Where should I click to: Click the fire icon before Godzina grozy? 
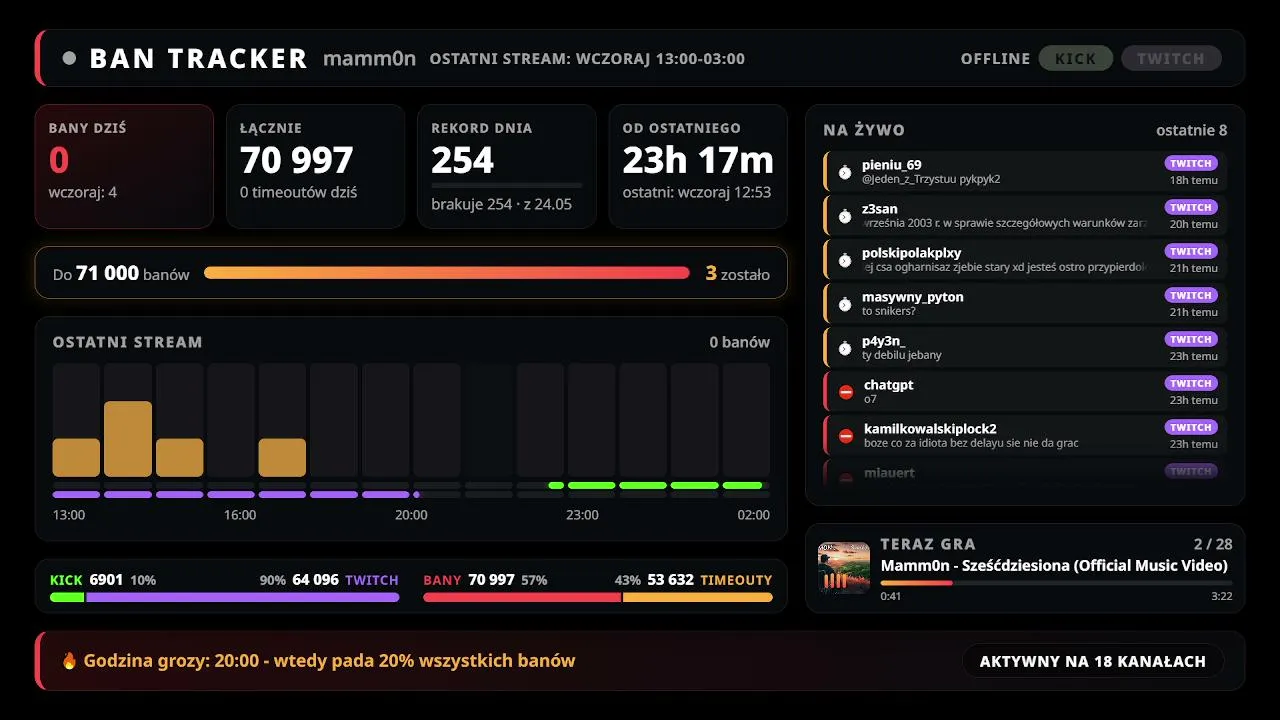click(69, 661)
